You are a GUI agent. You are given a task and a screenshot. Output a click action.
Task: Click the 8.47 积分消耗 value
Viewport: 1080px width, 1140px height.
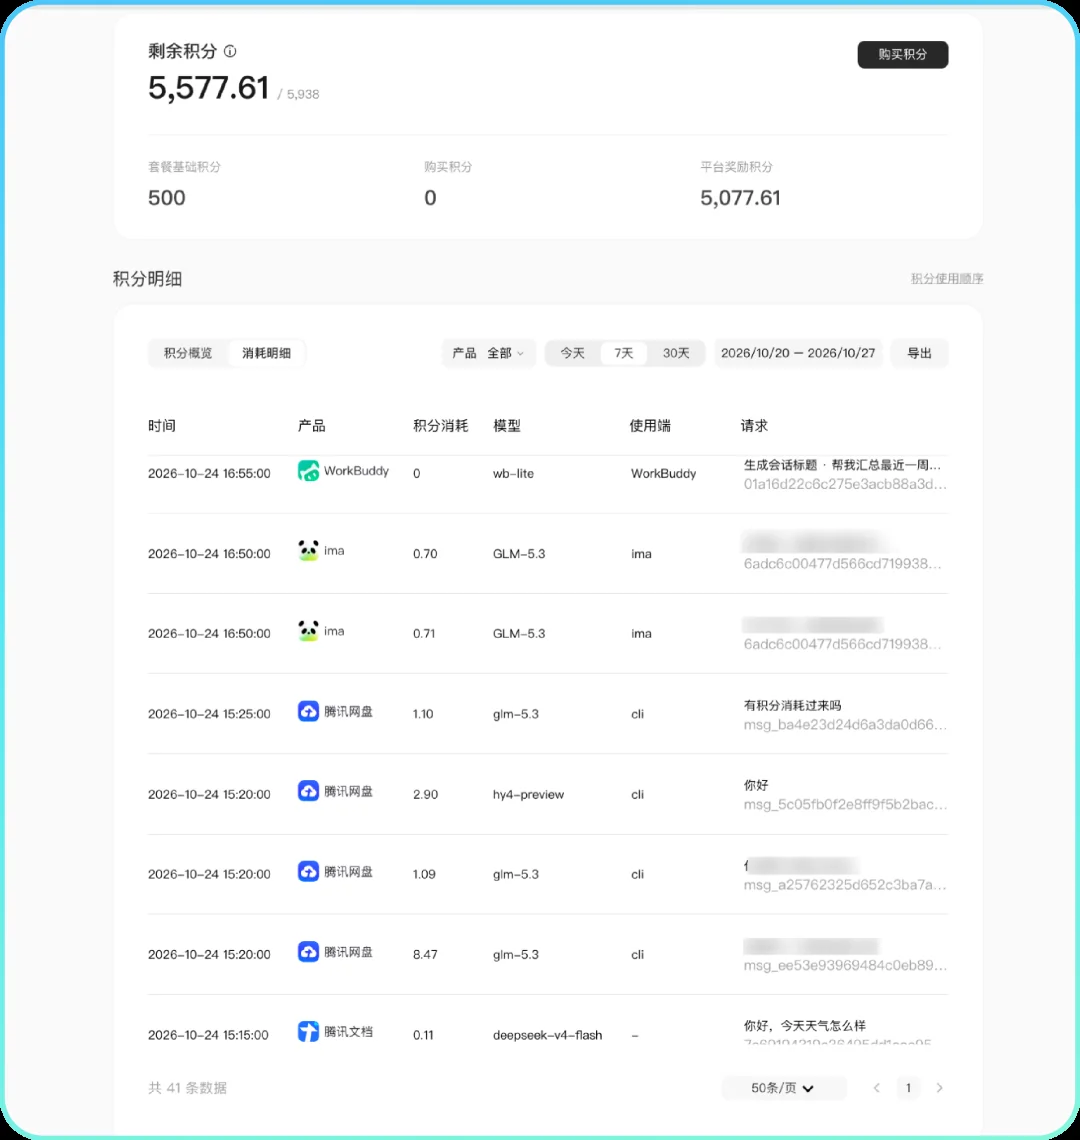click(x=425, y=955)
